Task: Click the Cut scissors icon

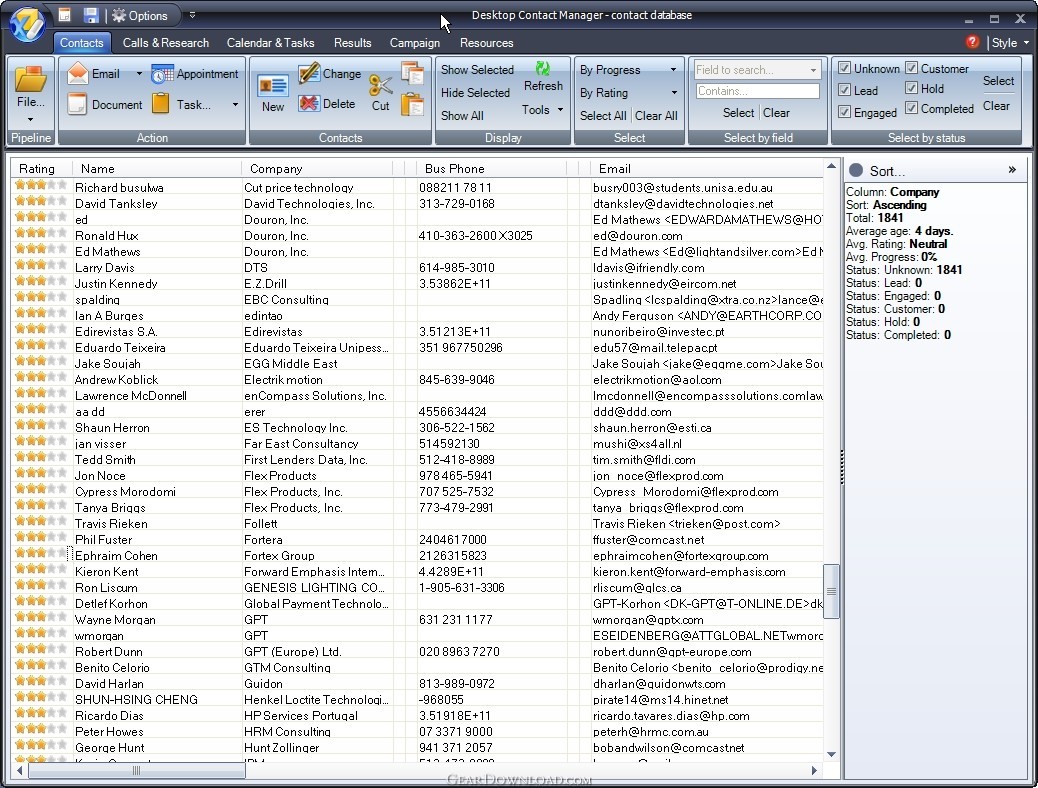Action: 380,86
